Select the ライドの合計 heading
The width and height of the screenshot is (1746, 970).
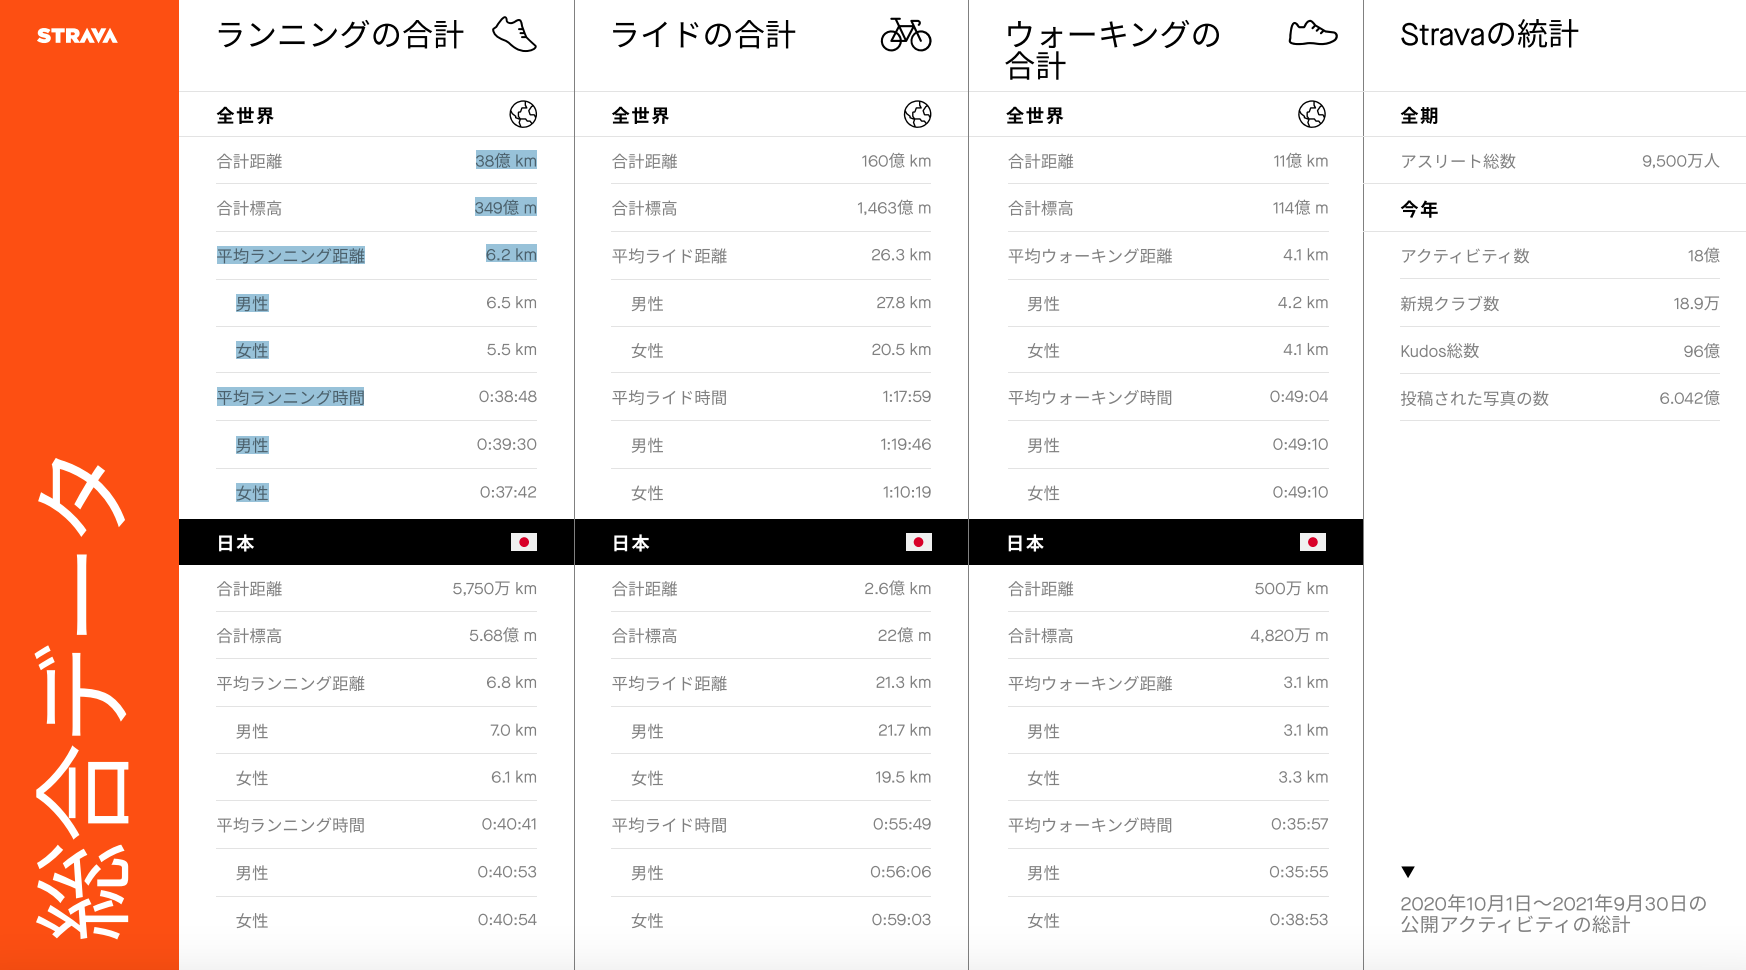pyautogui.click(x=703, y=35)
